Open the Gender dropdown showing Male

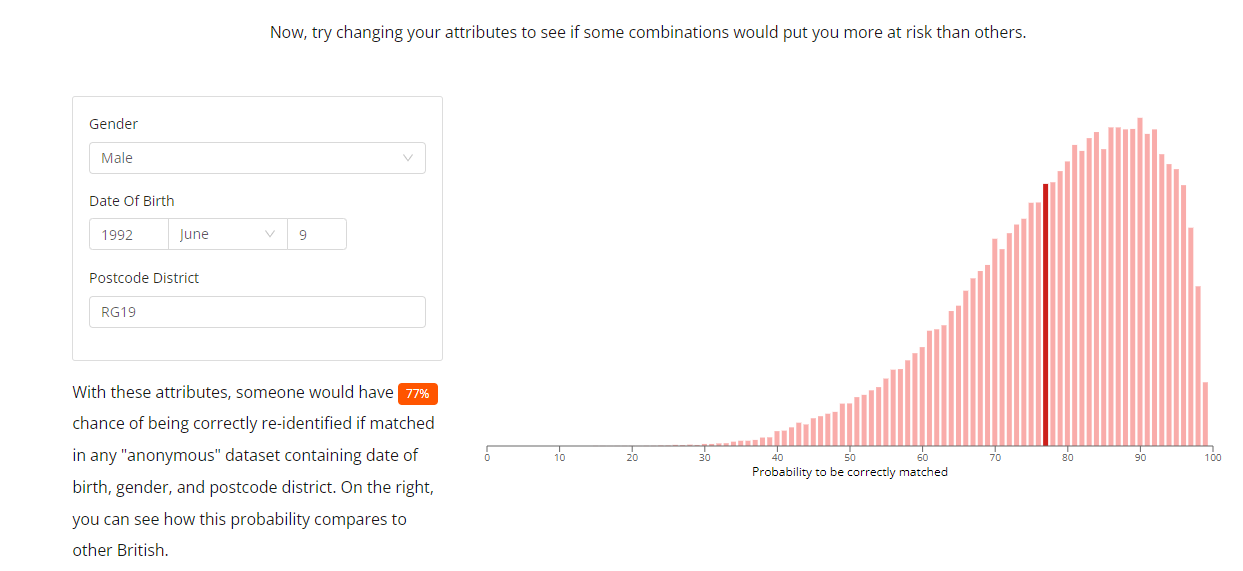[257, 158]
